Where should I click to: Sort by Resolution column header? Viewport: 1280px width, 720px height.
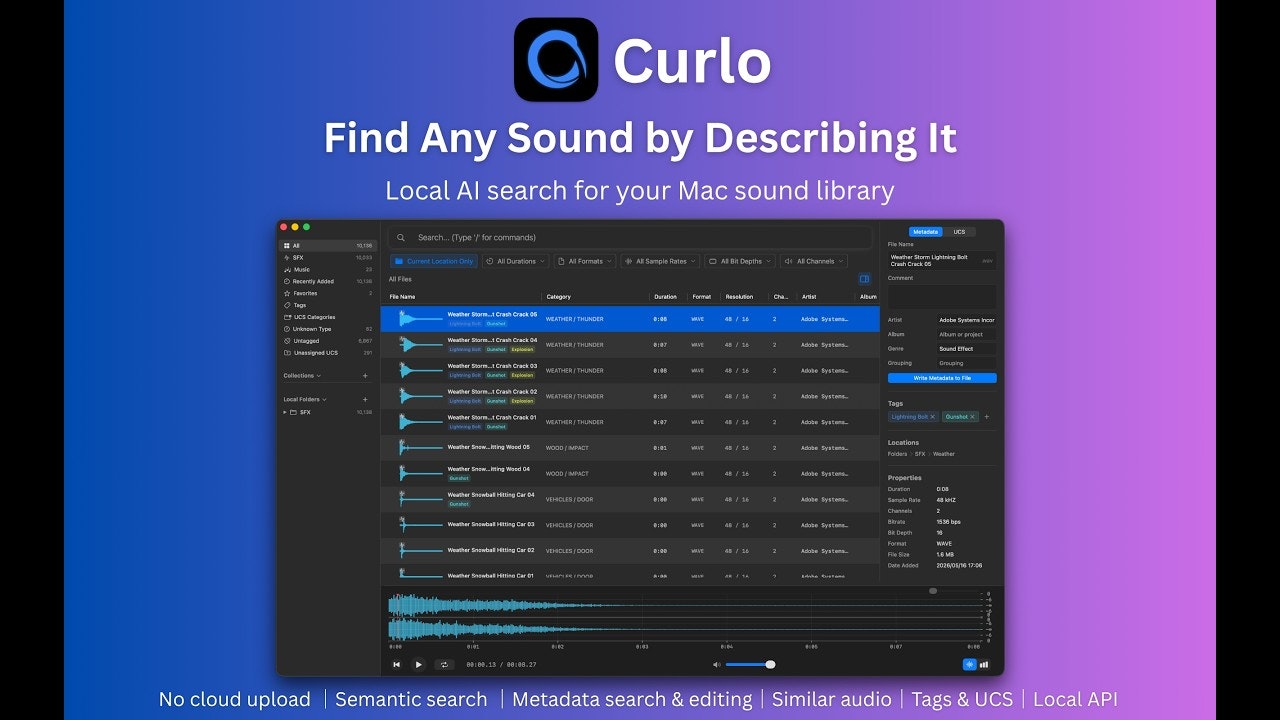pyautogui.click(x=739, y=297)
